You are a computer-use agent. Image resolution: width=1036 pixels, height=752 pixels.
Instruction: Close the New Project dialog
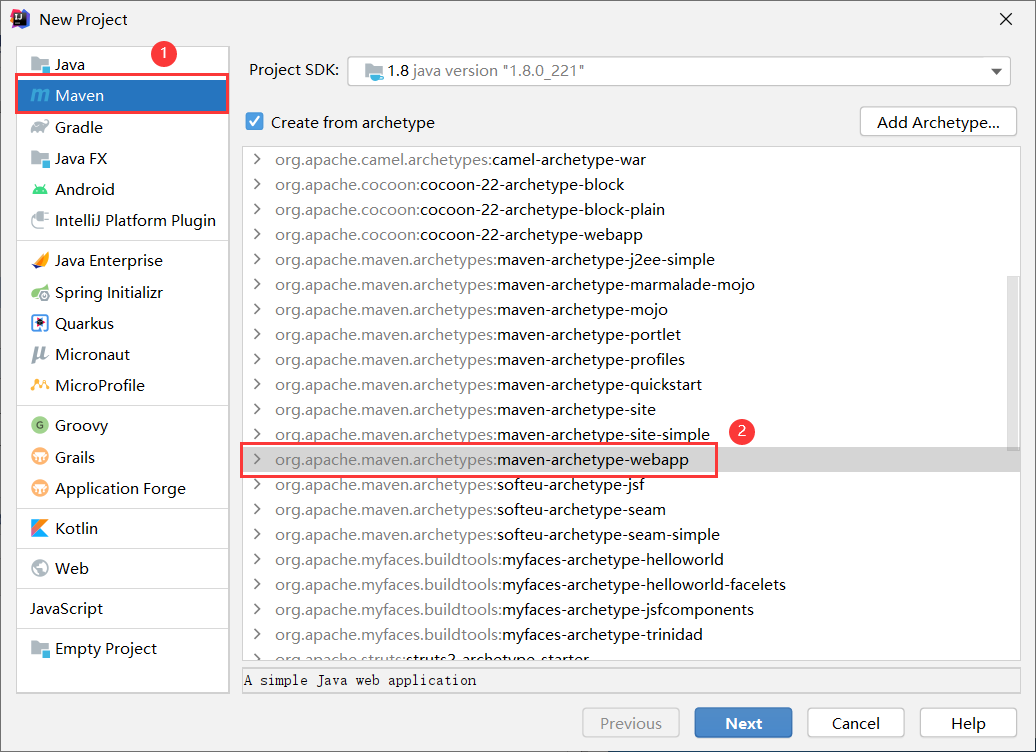(x=1006, y=19)
